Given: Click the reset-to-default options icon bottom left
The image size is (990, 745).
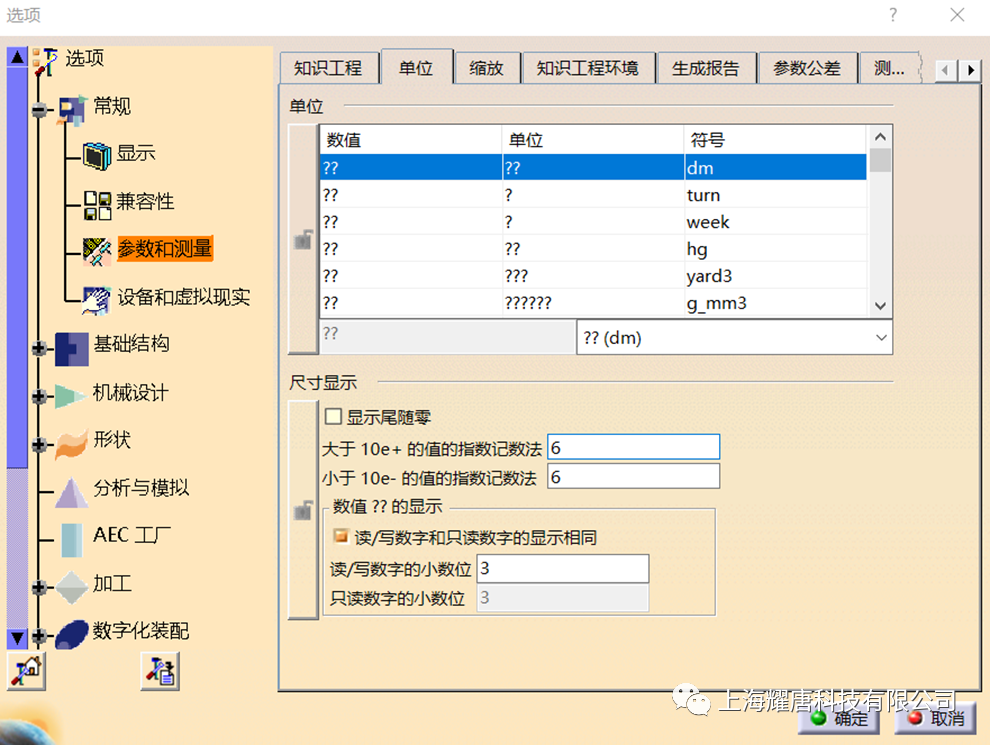Looking at the screenshot, I should (25, 671).
